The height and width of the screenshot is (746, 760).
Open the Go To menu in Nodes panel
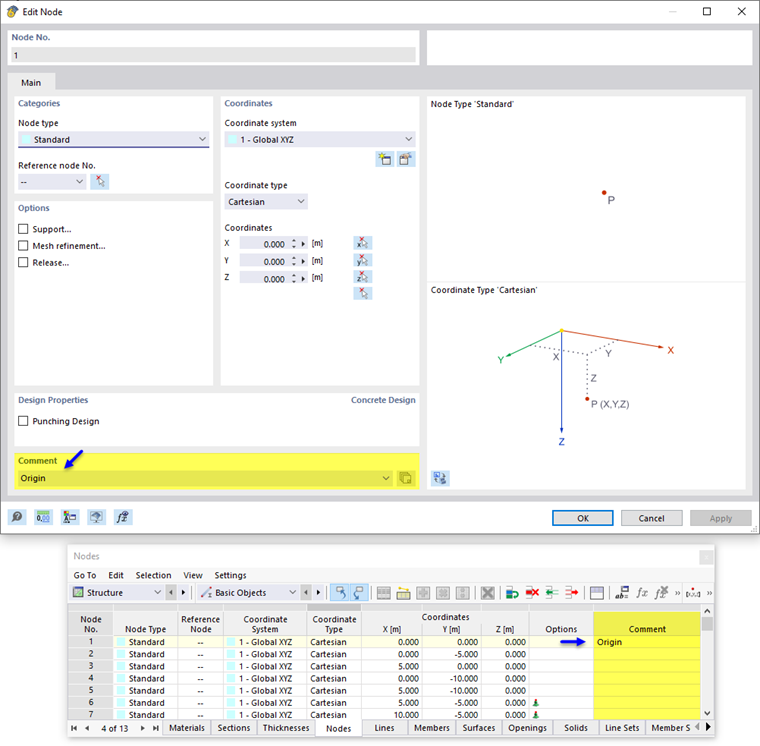pyautogui.click(x=85, y=575)
